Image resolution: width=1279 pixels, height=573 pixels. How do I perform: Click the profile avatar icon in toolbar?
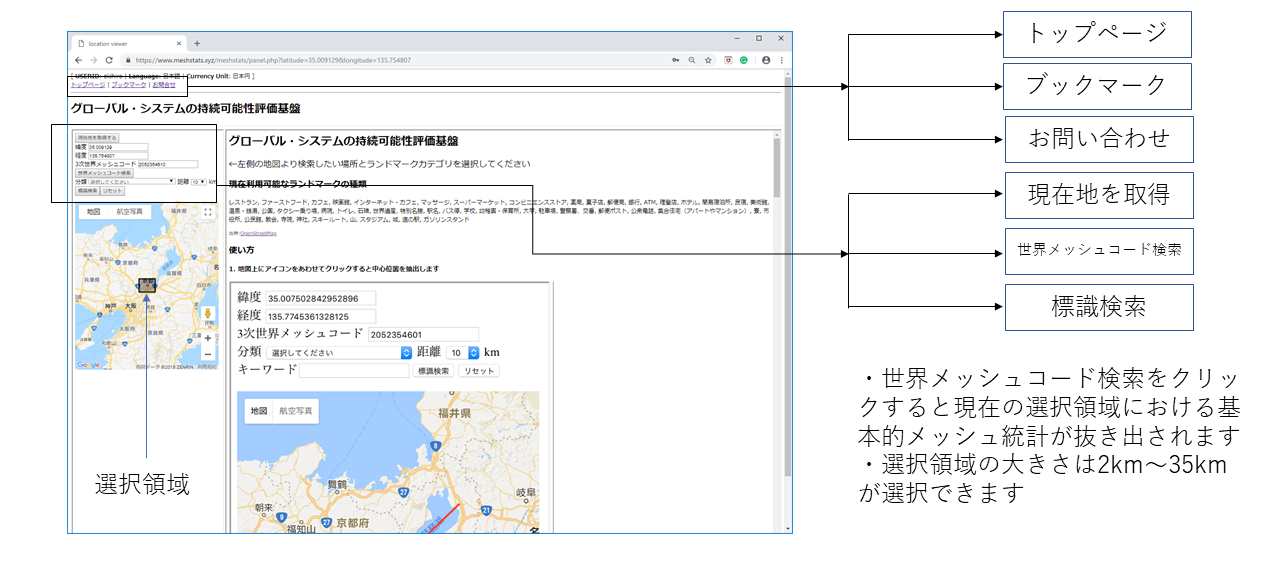766,60
